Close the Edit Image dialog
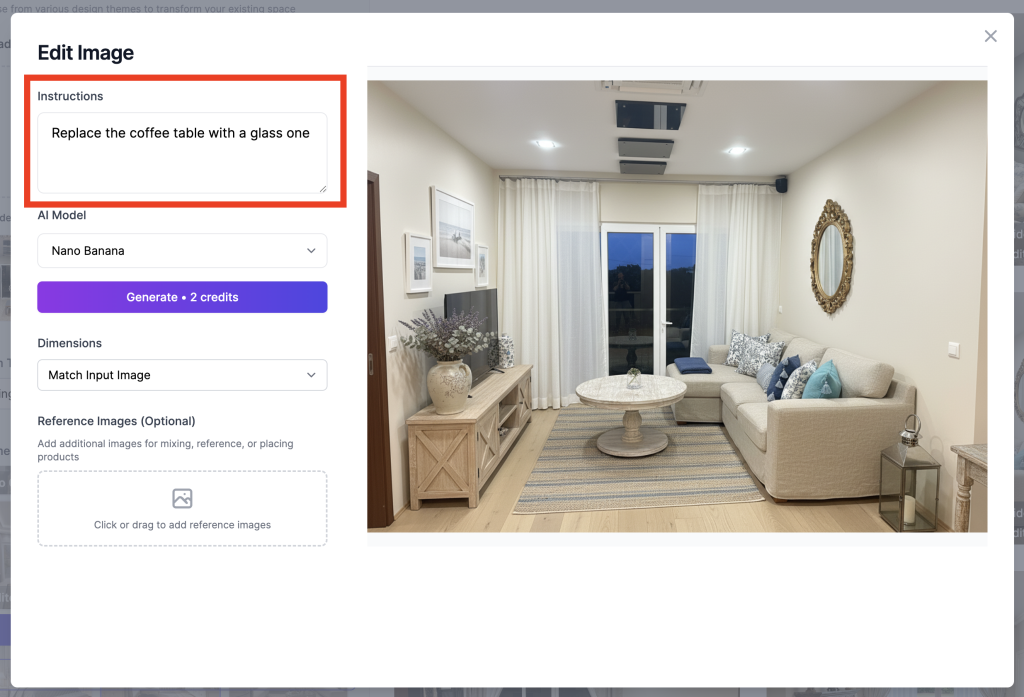Image resolution: width=1024 pixels, height=697 pixels. (990, 36)
